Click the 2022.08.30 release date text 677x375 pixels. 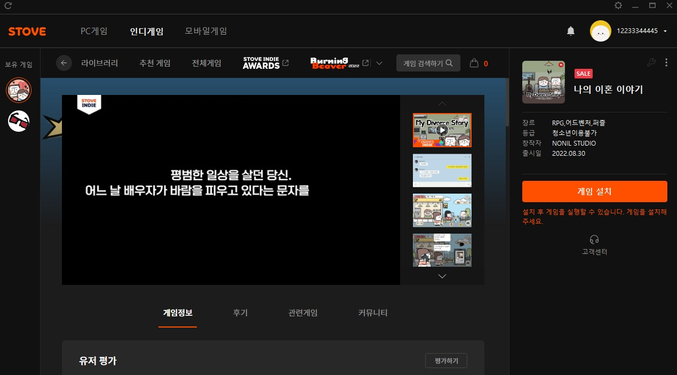(569, 154)
